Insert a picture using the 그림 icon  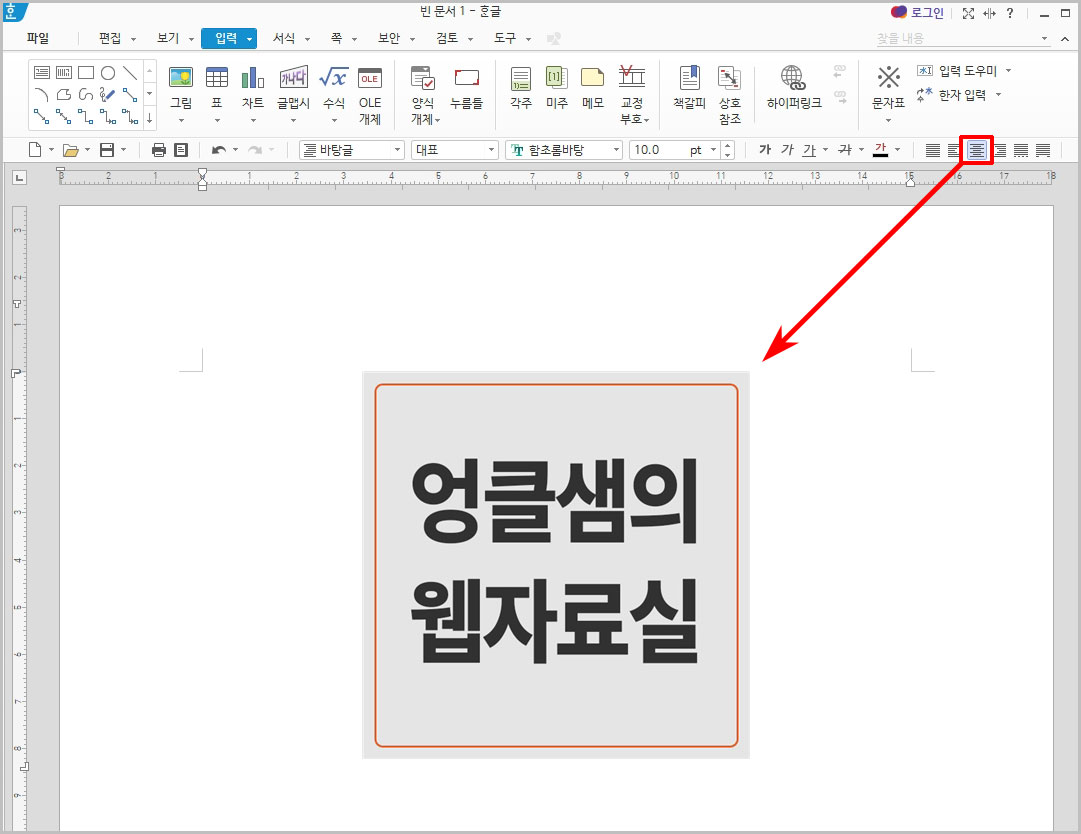point(181,80)
